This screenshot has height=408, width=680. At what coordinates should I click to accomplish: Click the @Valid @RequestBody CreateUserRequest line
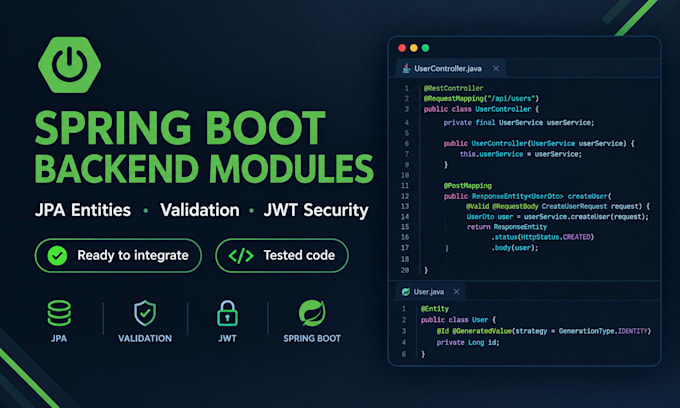pyautogui.click(x=558, y=206)
